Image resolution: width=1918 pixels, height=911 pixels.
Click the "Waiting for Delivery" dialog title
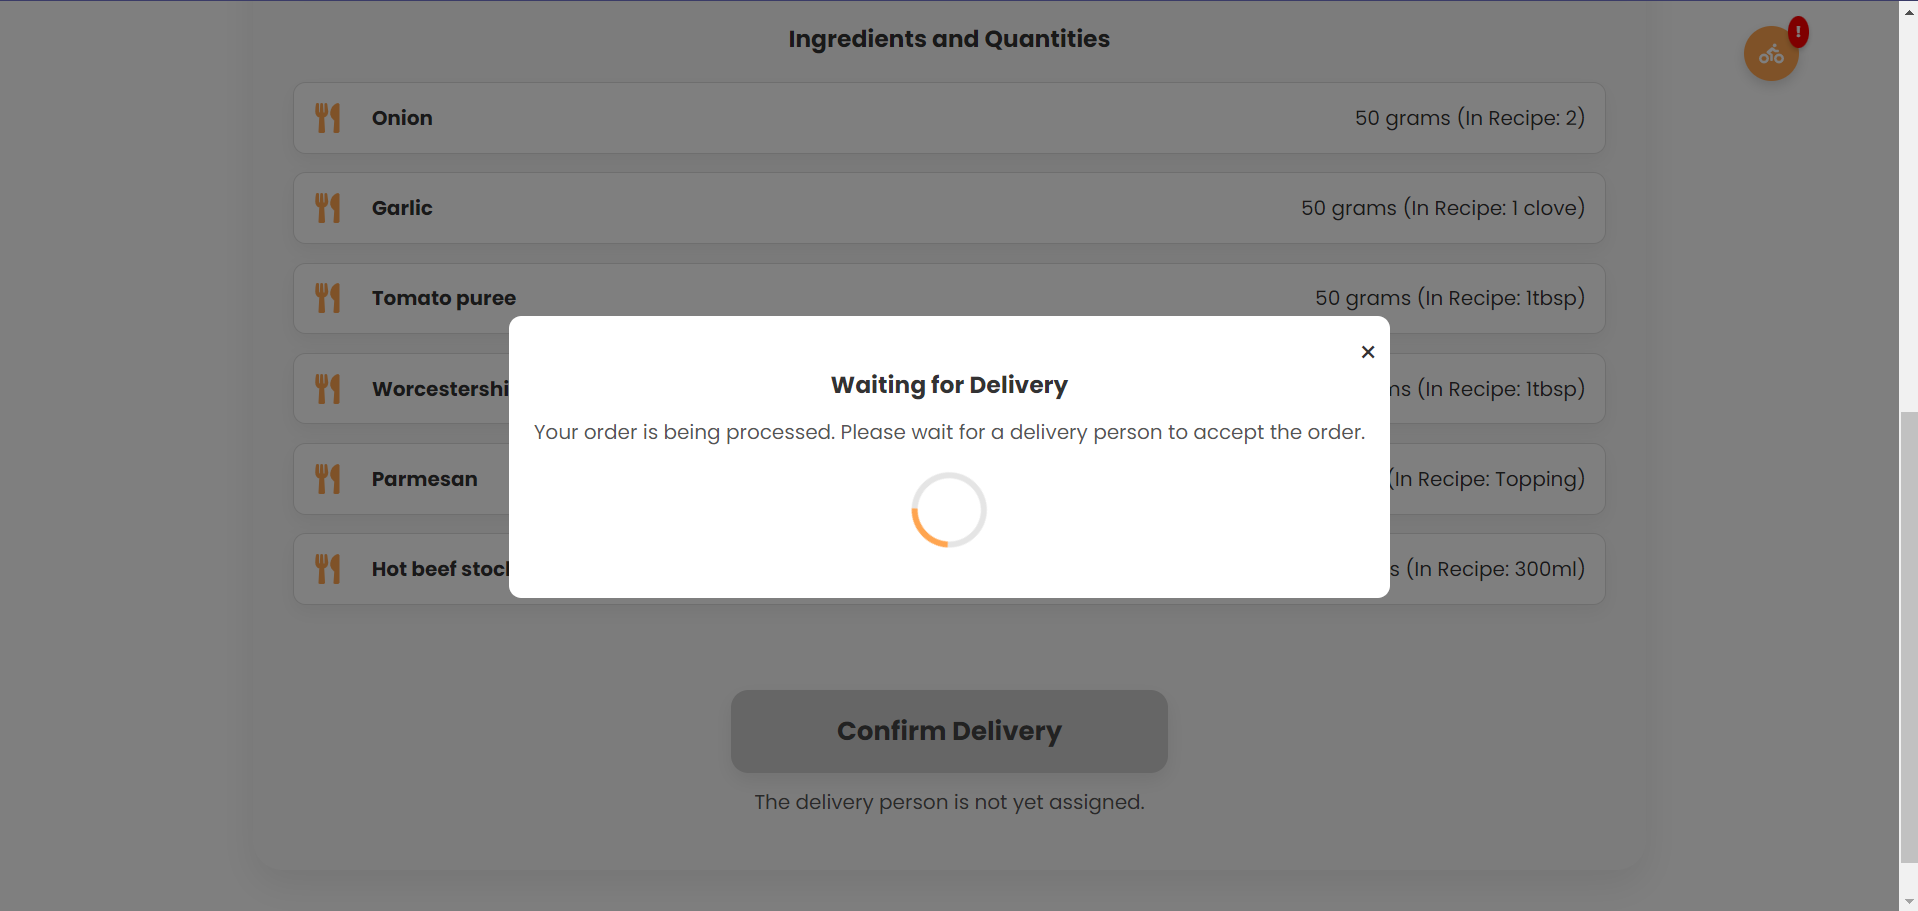pyautogui.click(x=949, y=385)
